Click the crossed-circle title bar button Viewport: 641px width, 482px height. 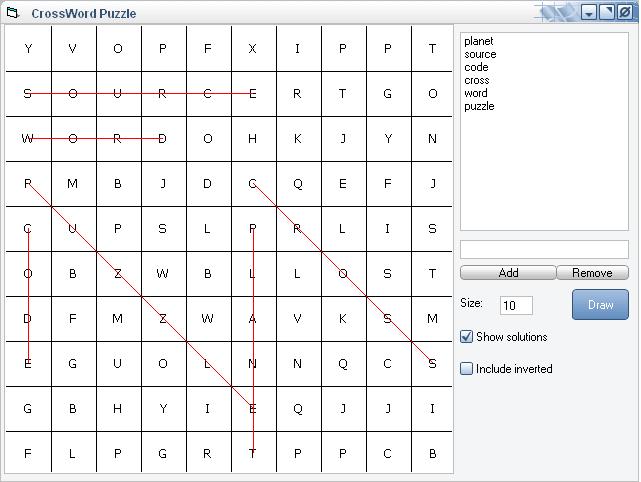[x=625, y=13]
